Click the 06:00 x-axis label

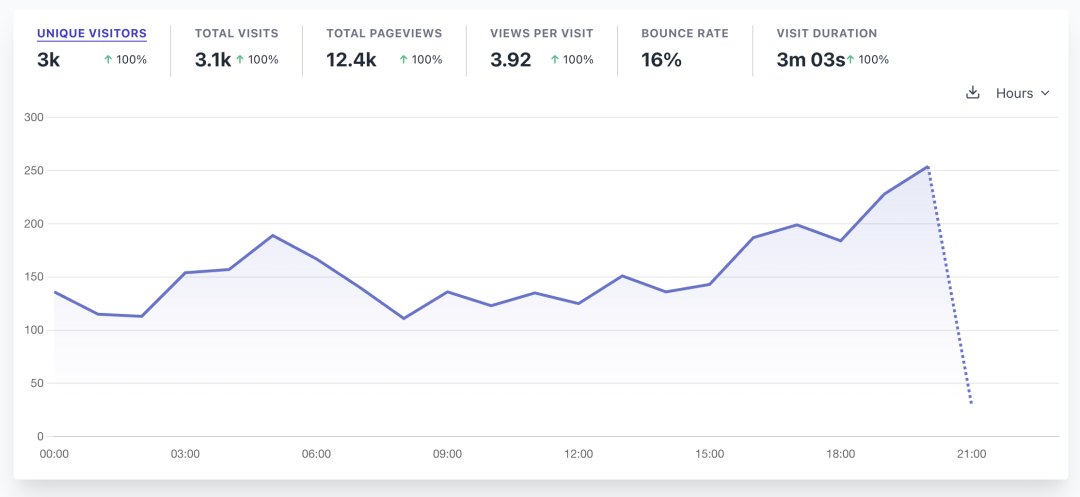coord(316,454)
